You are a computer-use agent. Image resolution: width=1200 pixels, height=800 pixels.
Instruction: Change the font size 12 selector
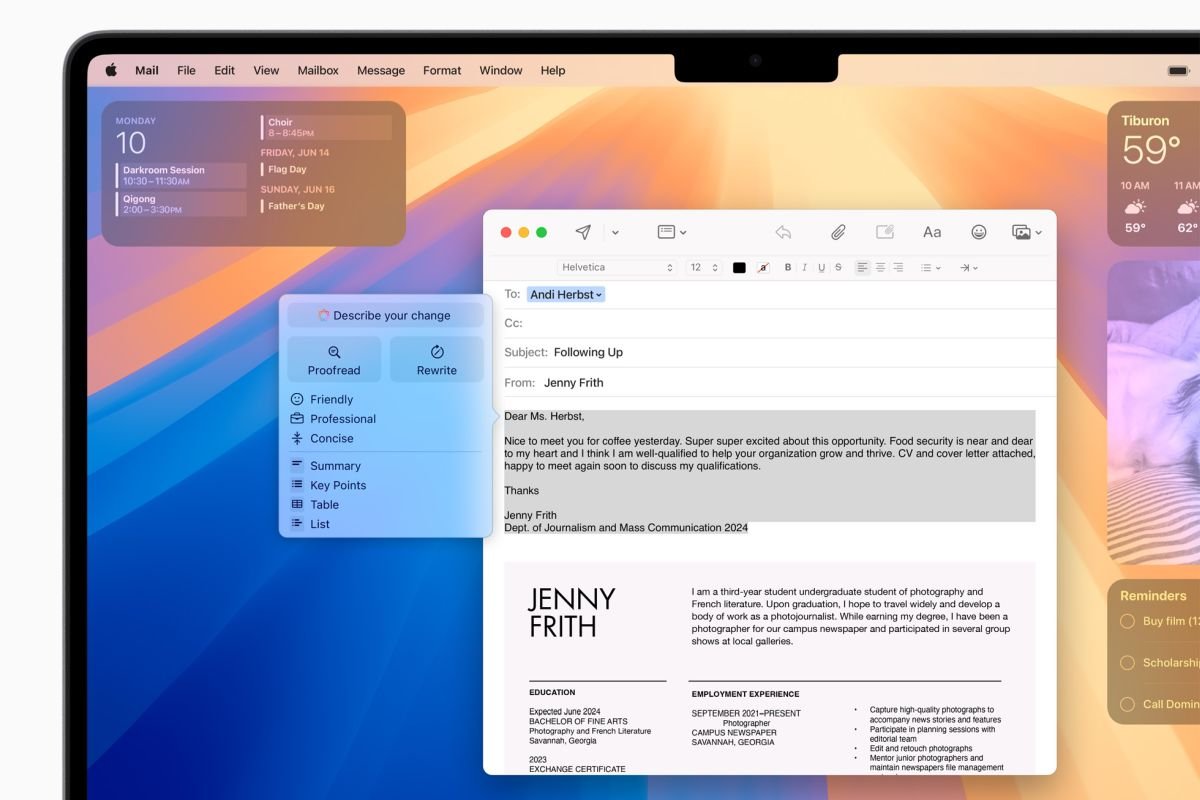704,268
